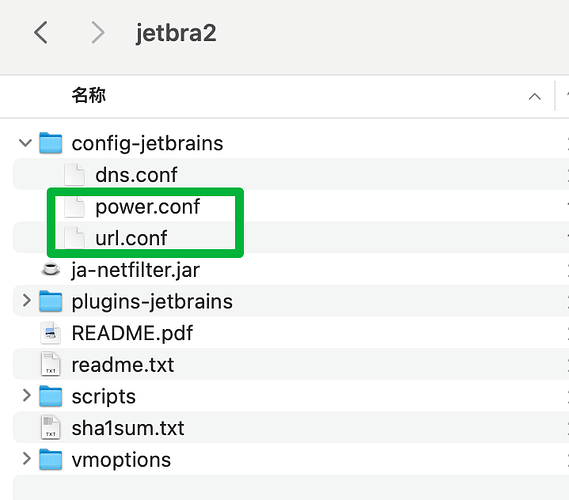This screenshot has width=569, height=500.
Task: Click the vmoptions folder icon
Action: 50,459
